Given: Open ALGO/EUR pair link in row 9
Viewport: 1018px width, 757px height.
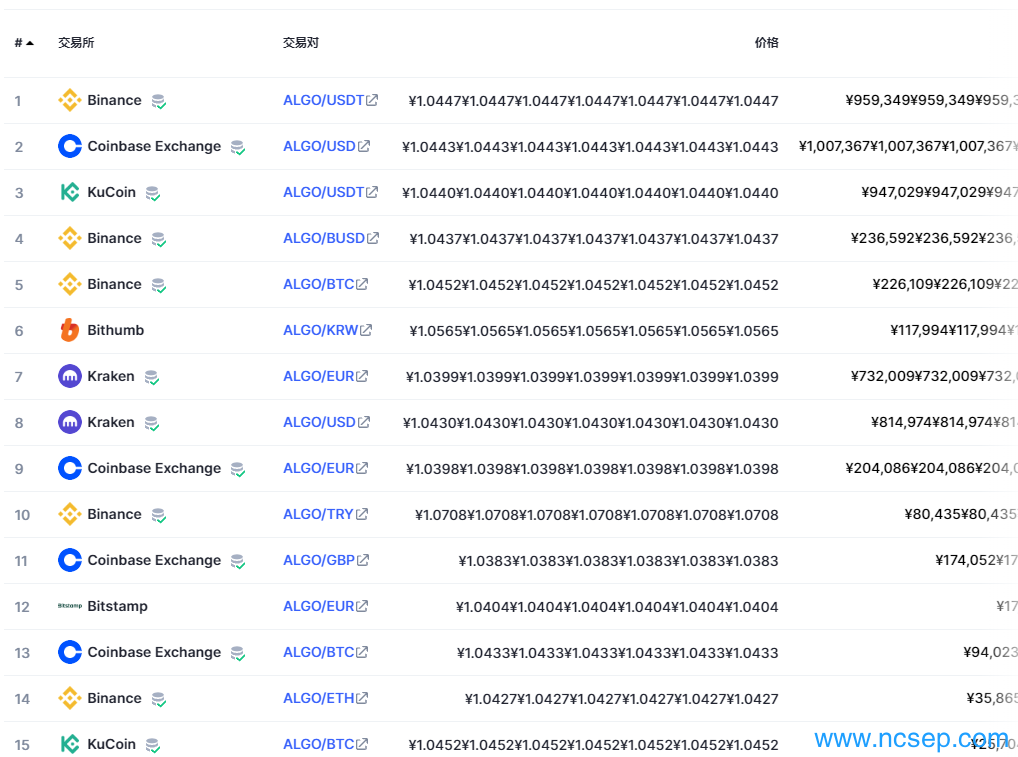Looking at the screenshot, I should click(x=325, y=468).
